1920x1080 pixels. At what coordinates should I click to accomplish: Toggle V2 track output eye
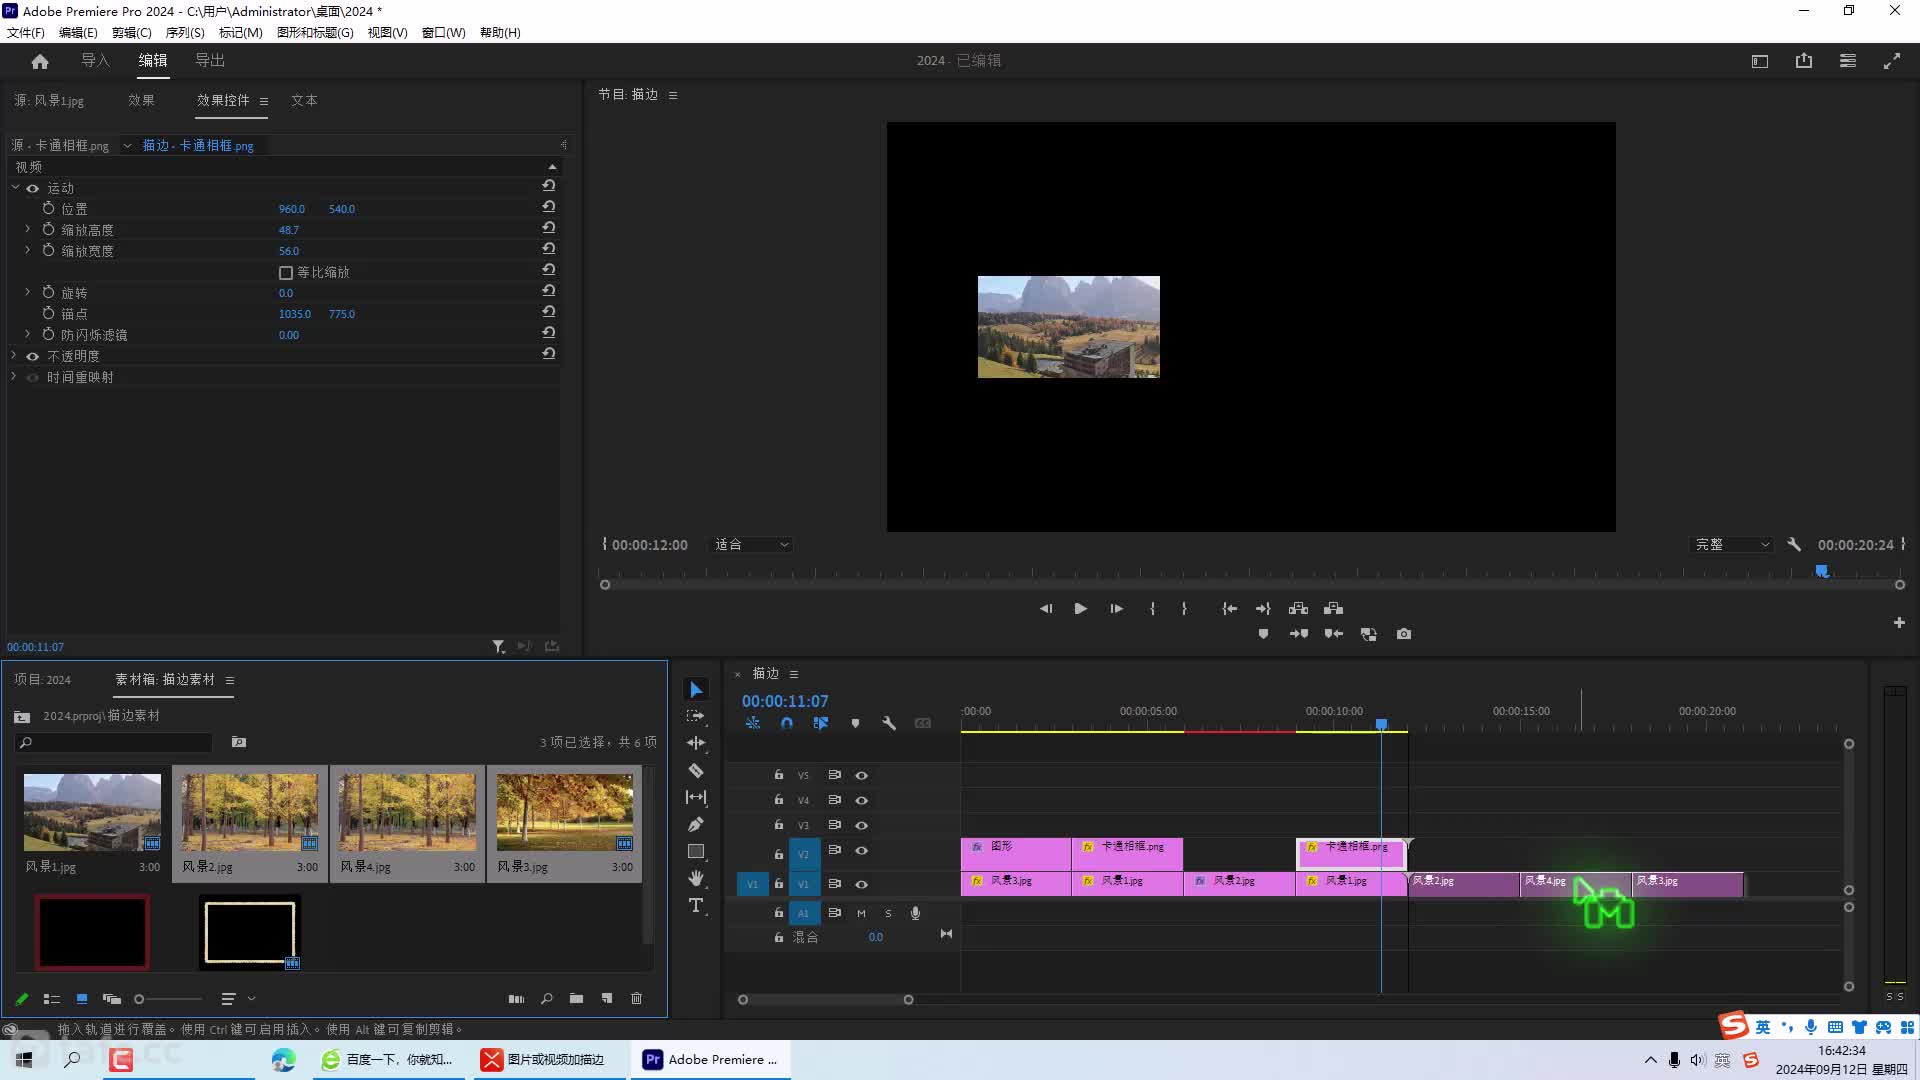(861, 851)
